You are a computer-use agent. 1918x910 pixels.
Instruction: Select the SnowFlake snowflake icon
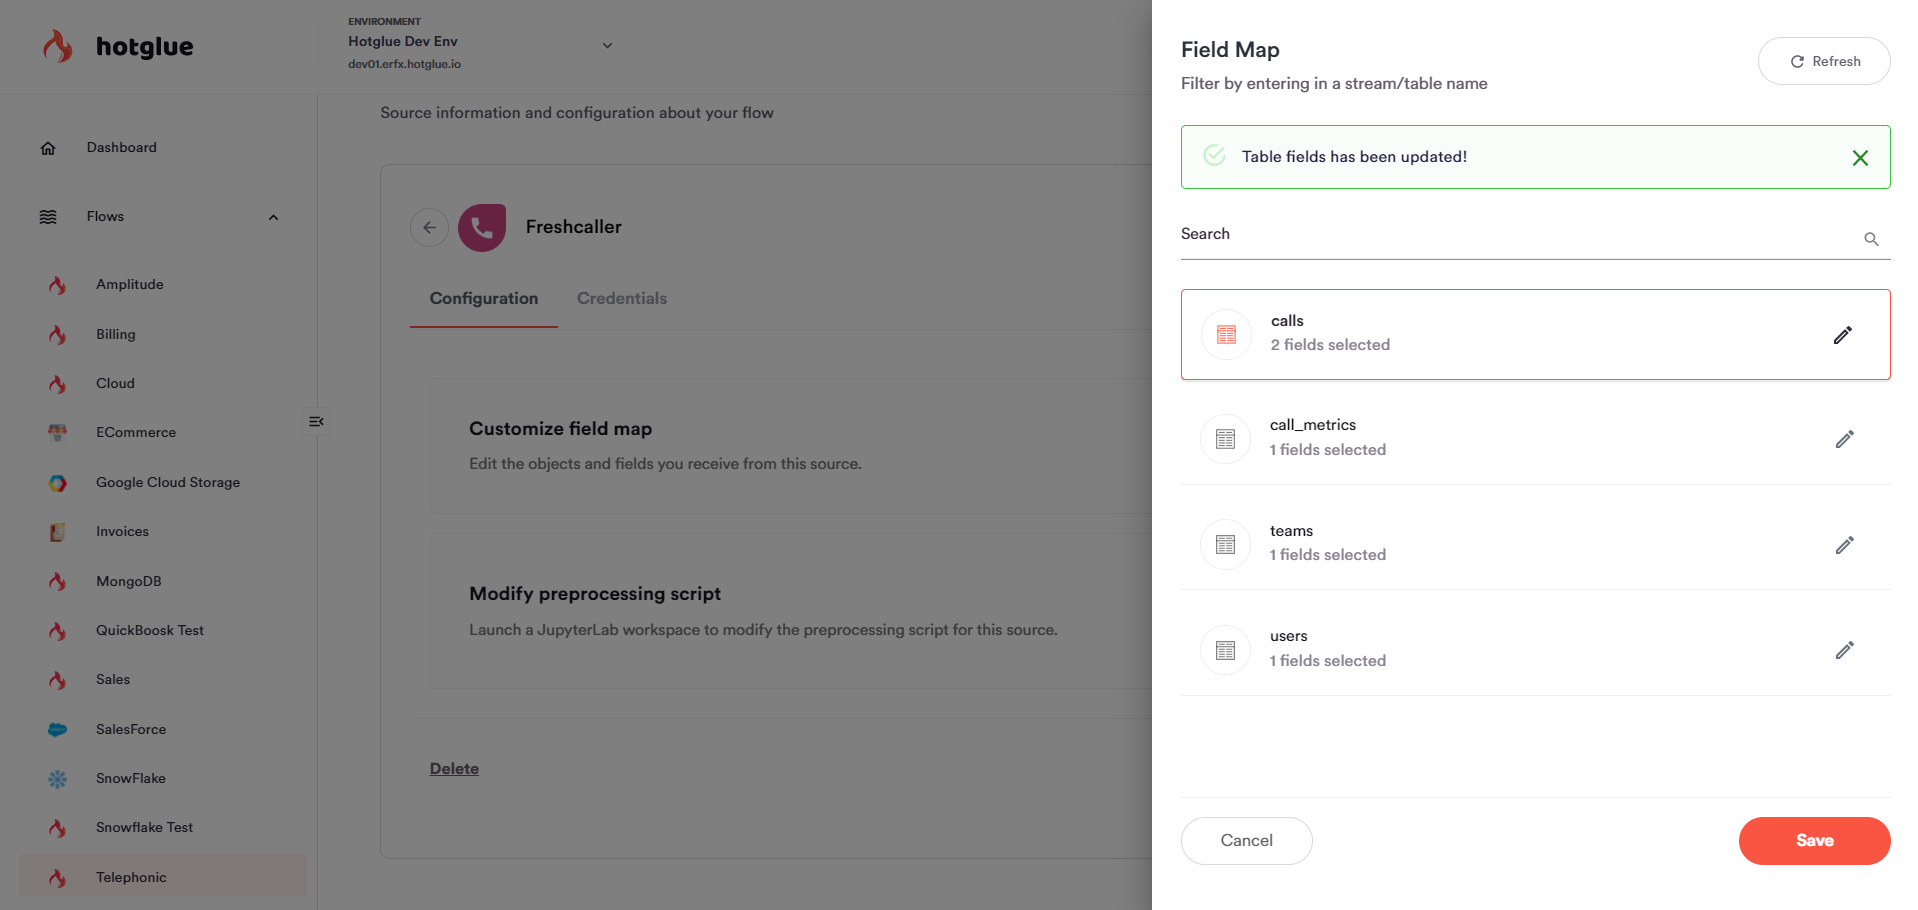tap(58, 778)
